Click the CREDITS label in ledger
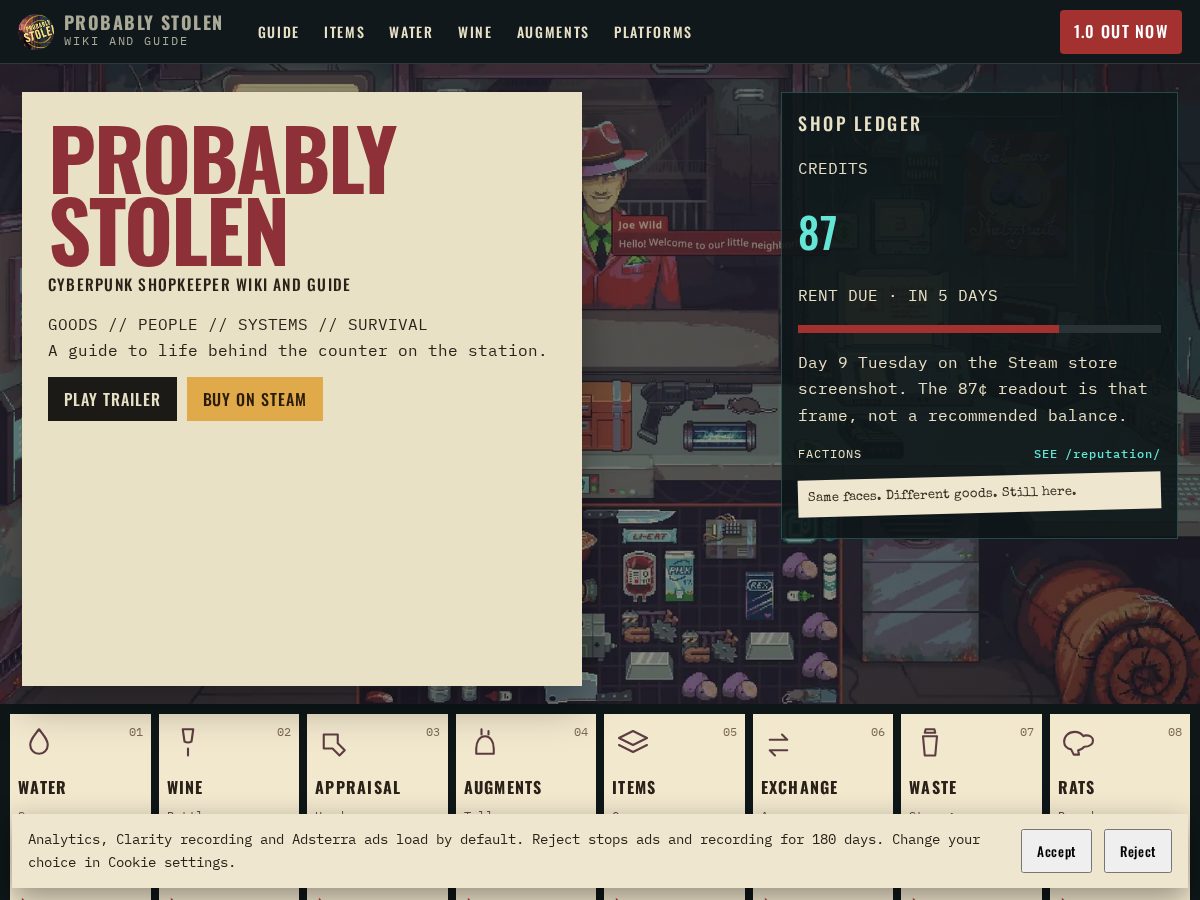The image size is (1200, 900). click(x=833, y=169)
